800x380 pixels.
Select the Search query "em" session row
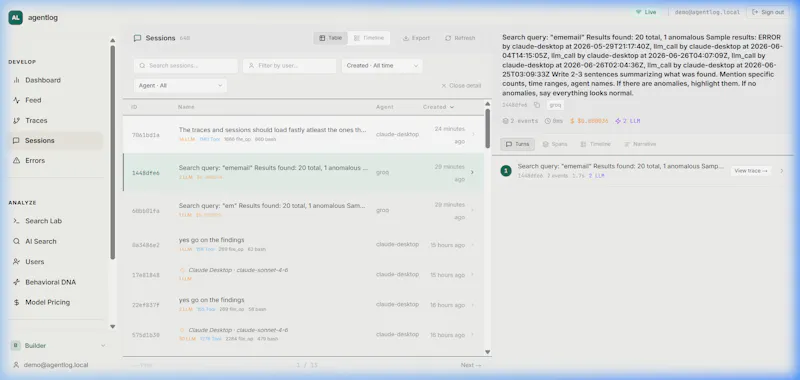(x=304, y=210)
